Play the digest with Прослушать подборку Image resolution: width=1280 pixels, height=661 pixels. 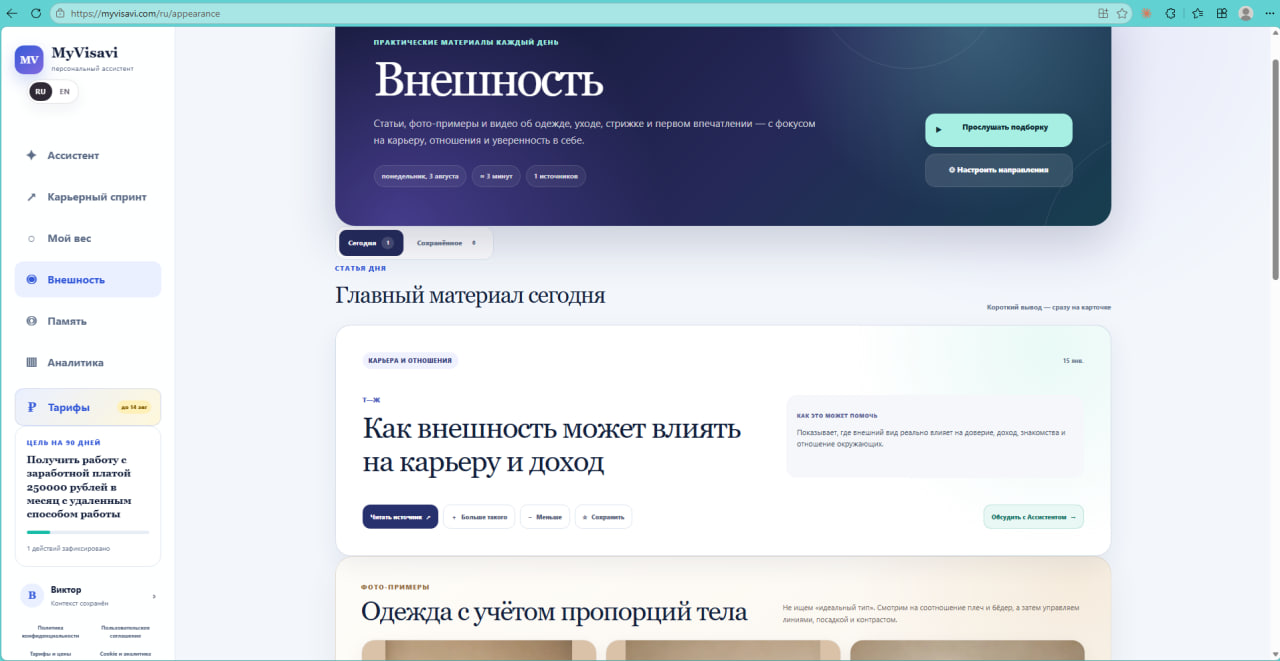click(999, 130)
